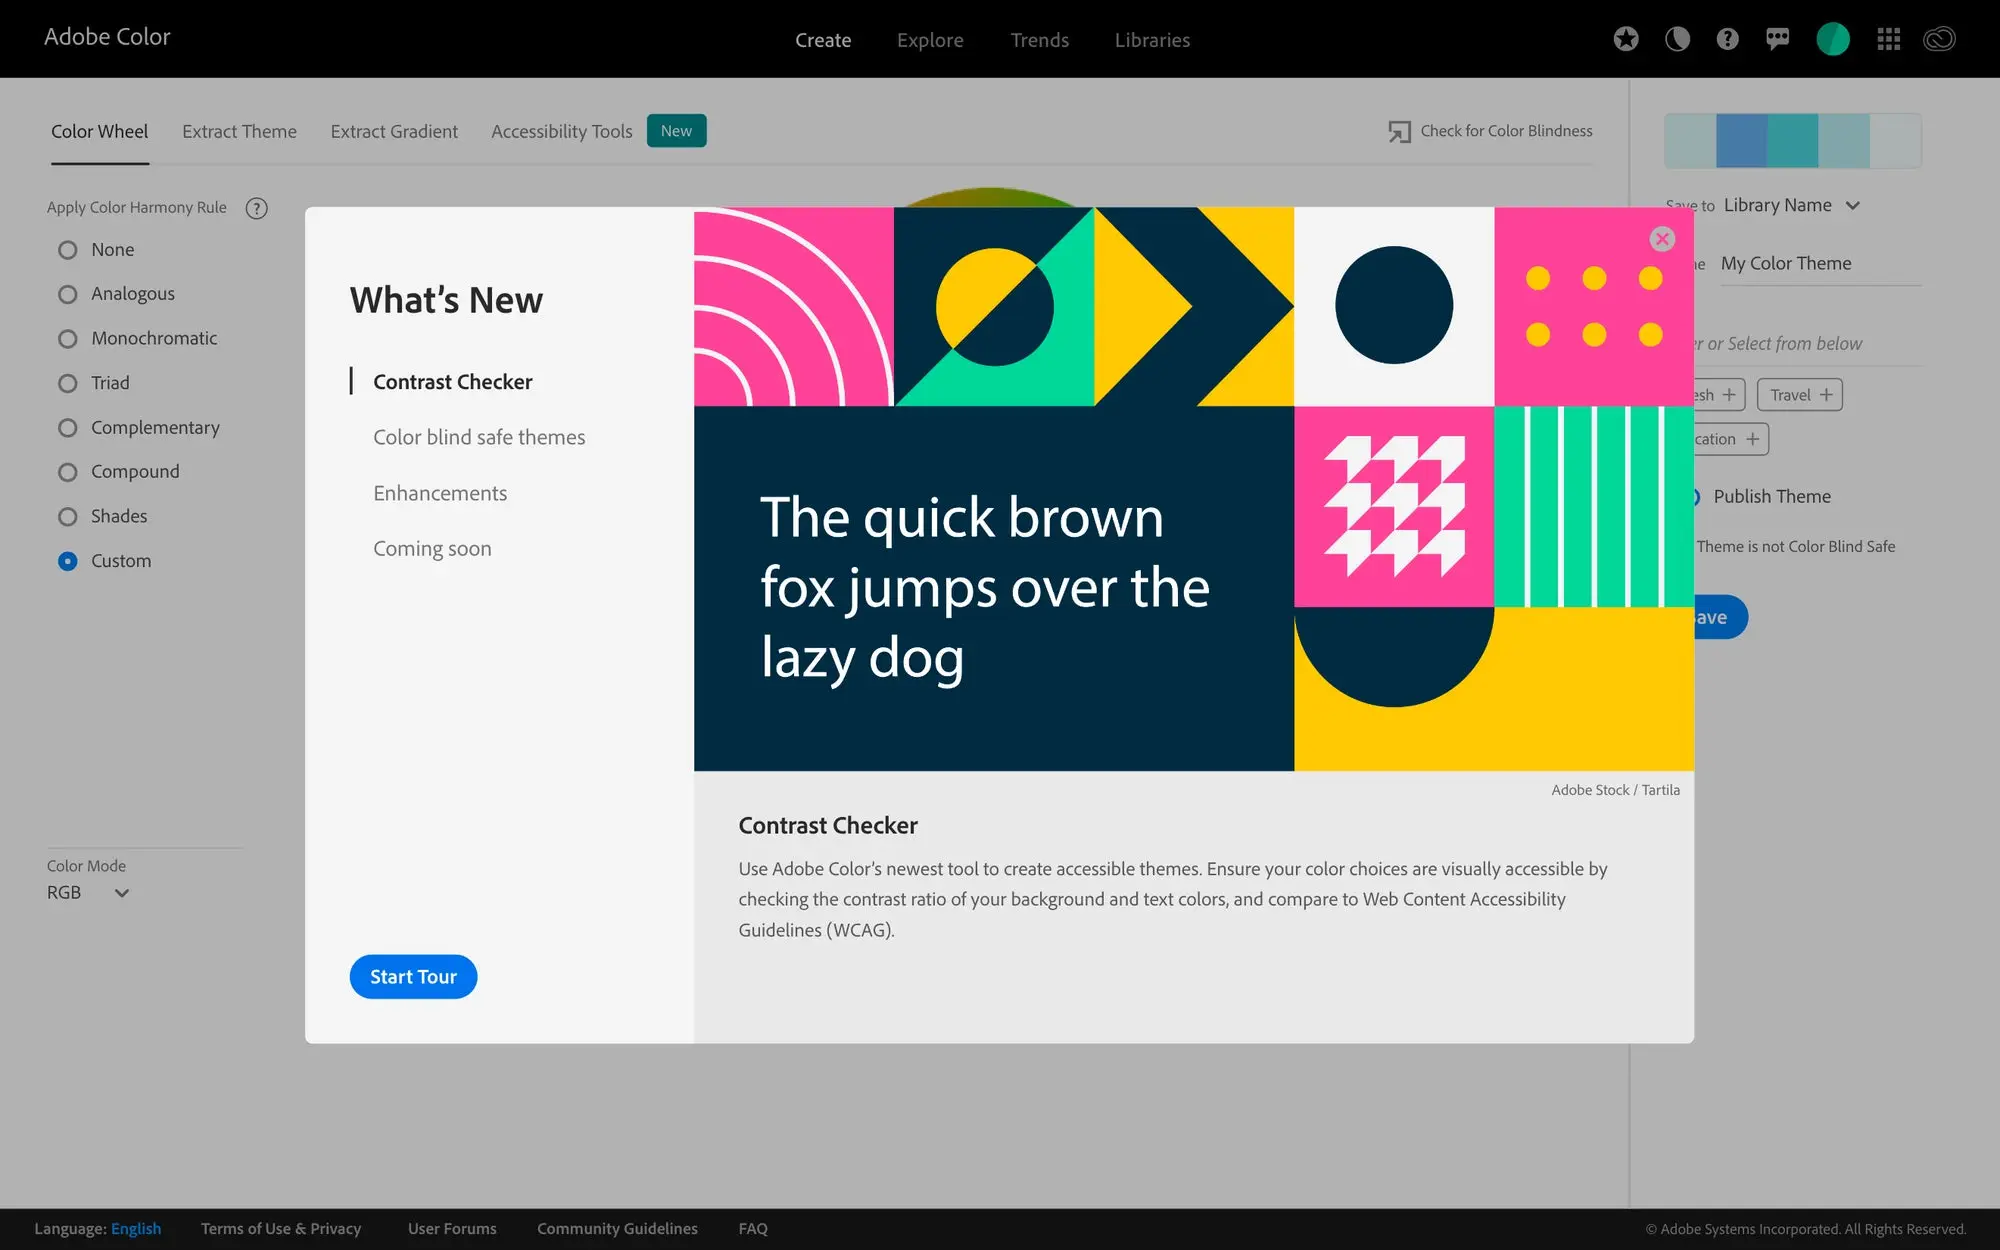This screenshot has height=1250, width=2000.
Task: Select the Complementary harmony rule
Action: (155, 427)
